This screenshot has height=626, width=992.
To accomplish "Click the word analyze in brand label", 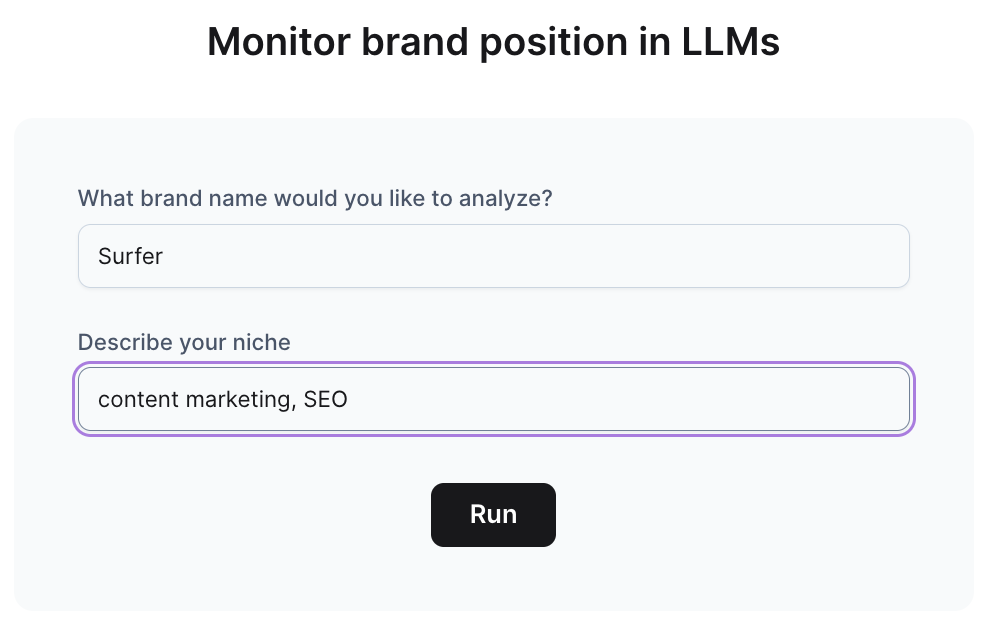I will [505, 199].
